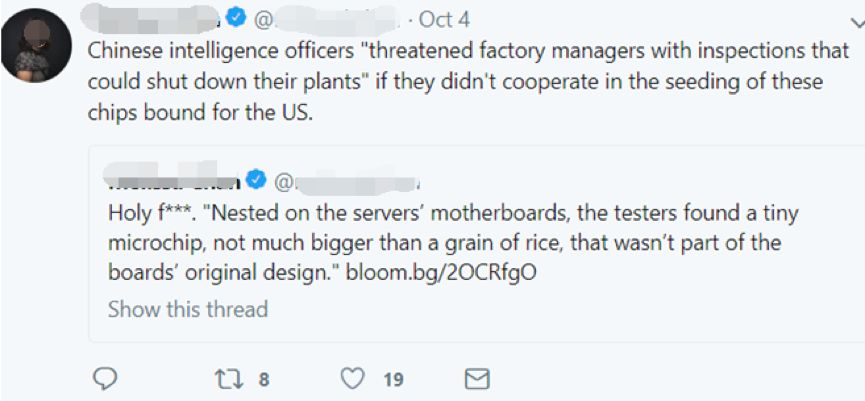Click the top author's verified badge

(x=234, y=19)
